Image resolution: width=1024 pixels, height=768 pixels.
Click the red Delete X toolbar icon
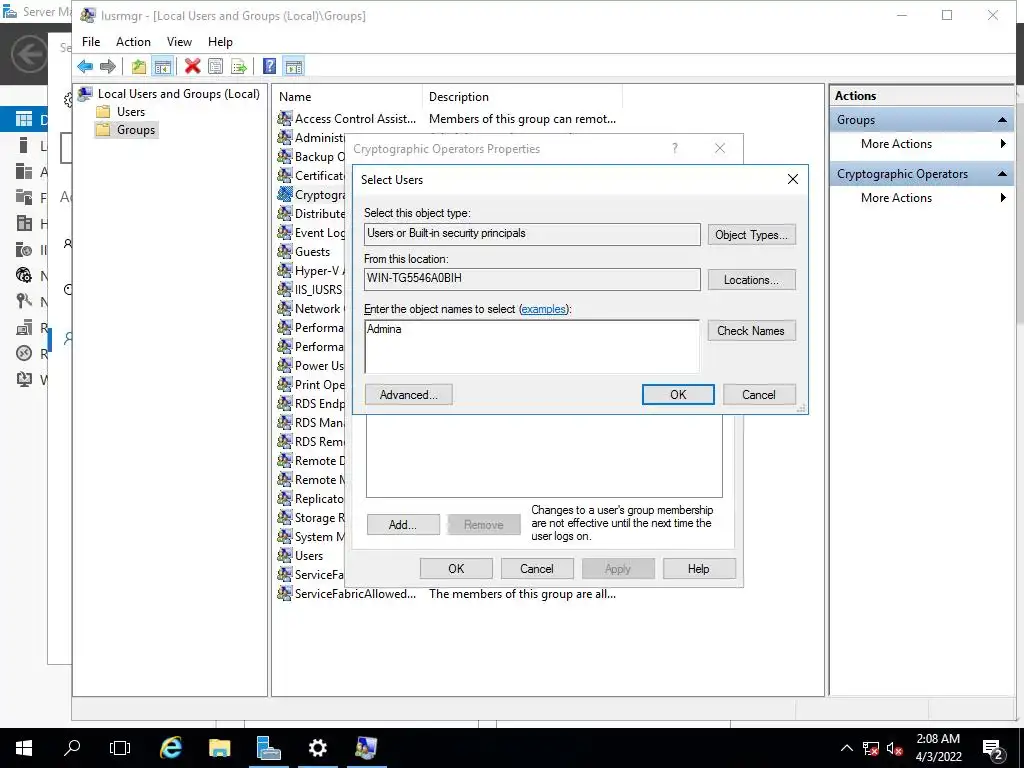point(192,66)
